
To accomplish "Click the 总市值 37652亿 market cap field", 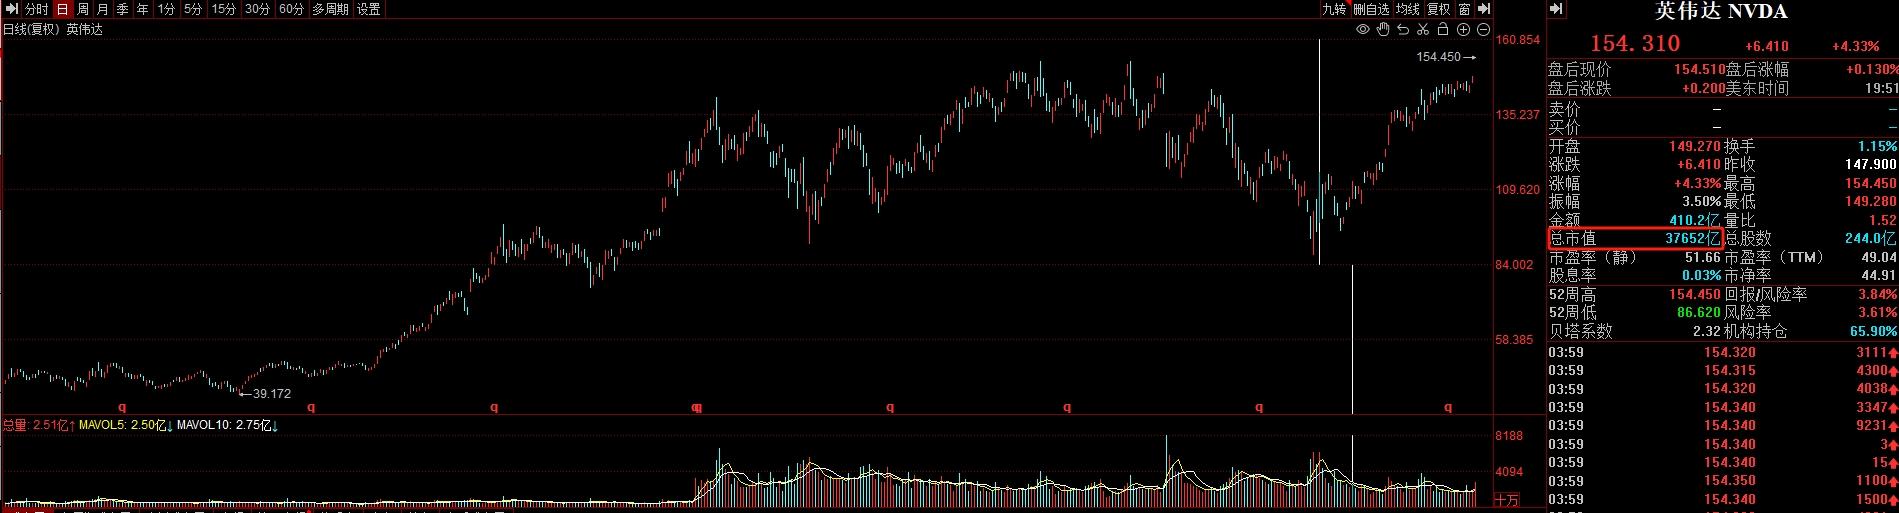I will coord(1634,239).
